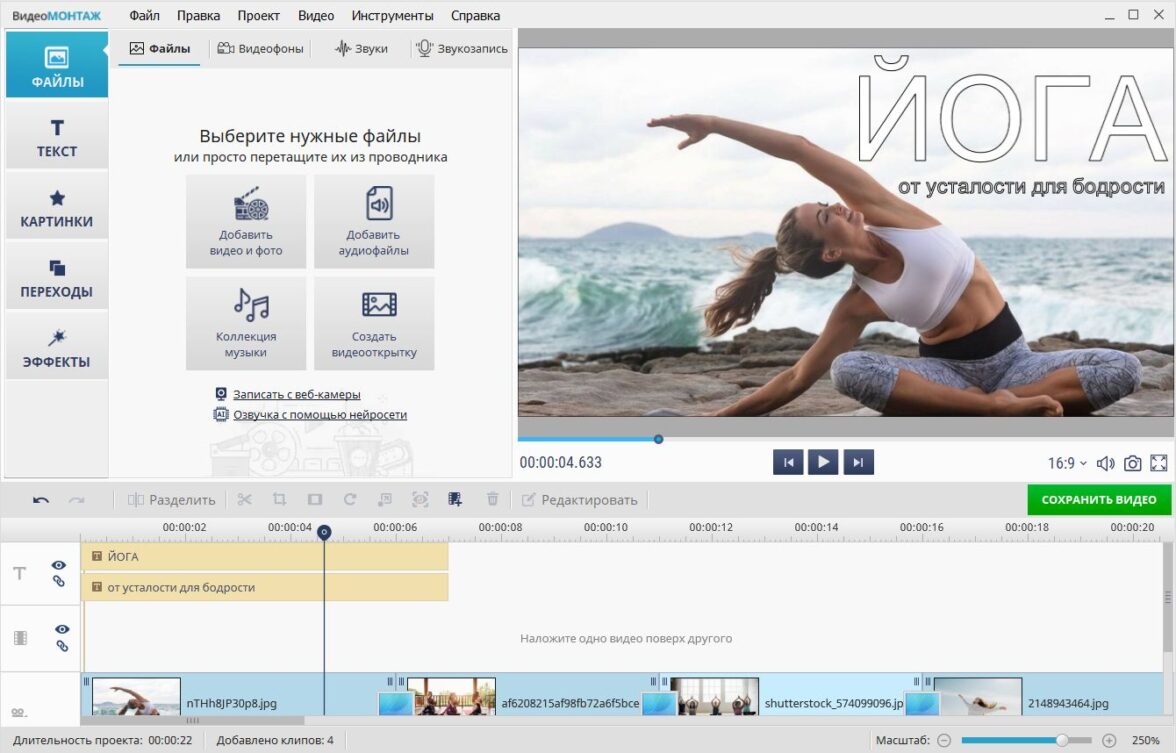
Task: Click the rotate clip icon
Action: (x=349, y=500)
